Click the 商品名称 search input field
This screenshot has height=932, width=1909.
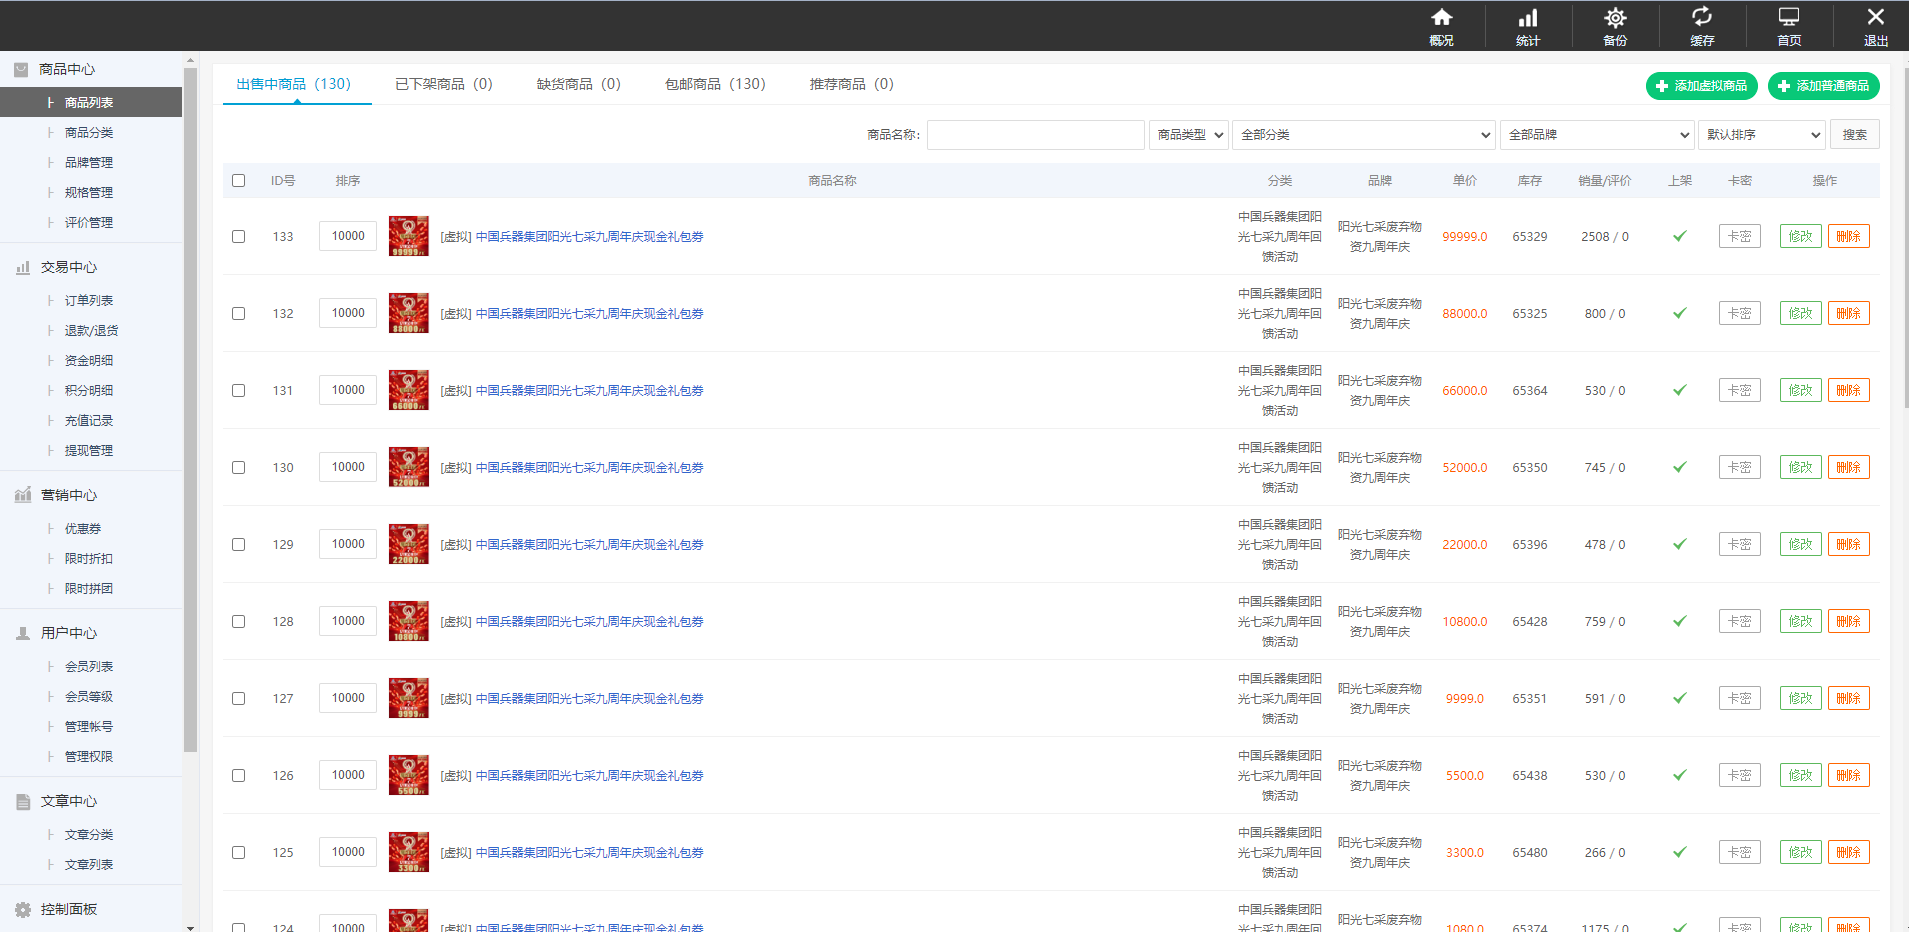(1035, 135)
